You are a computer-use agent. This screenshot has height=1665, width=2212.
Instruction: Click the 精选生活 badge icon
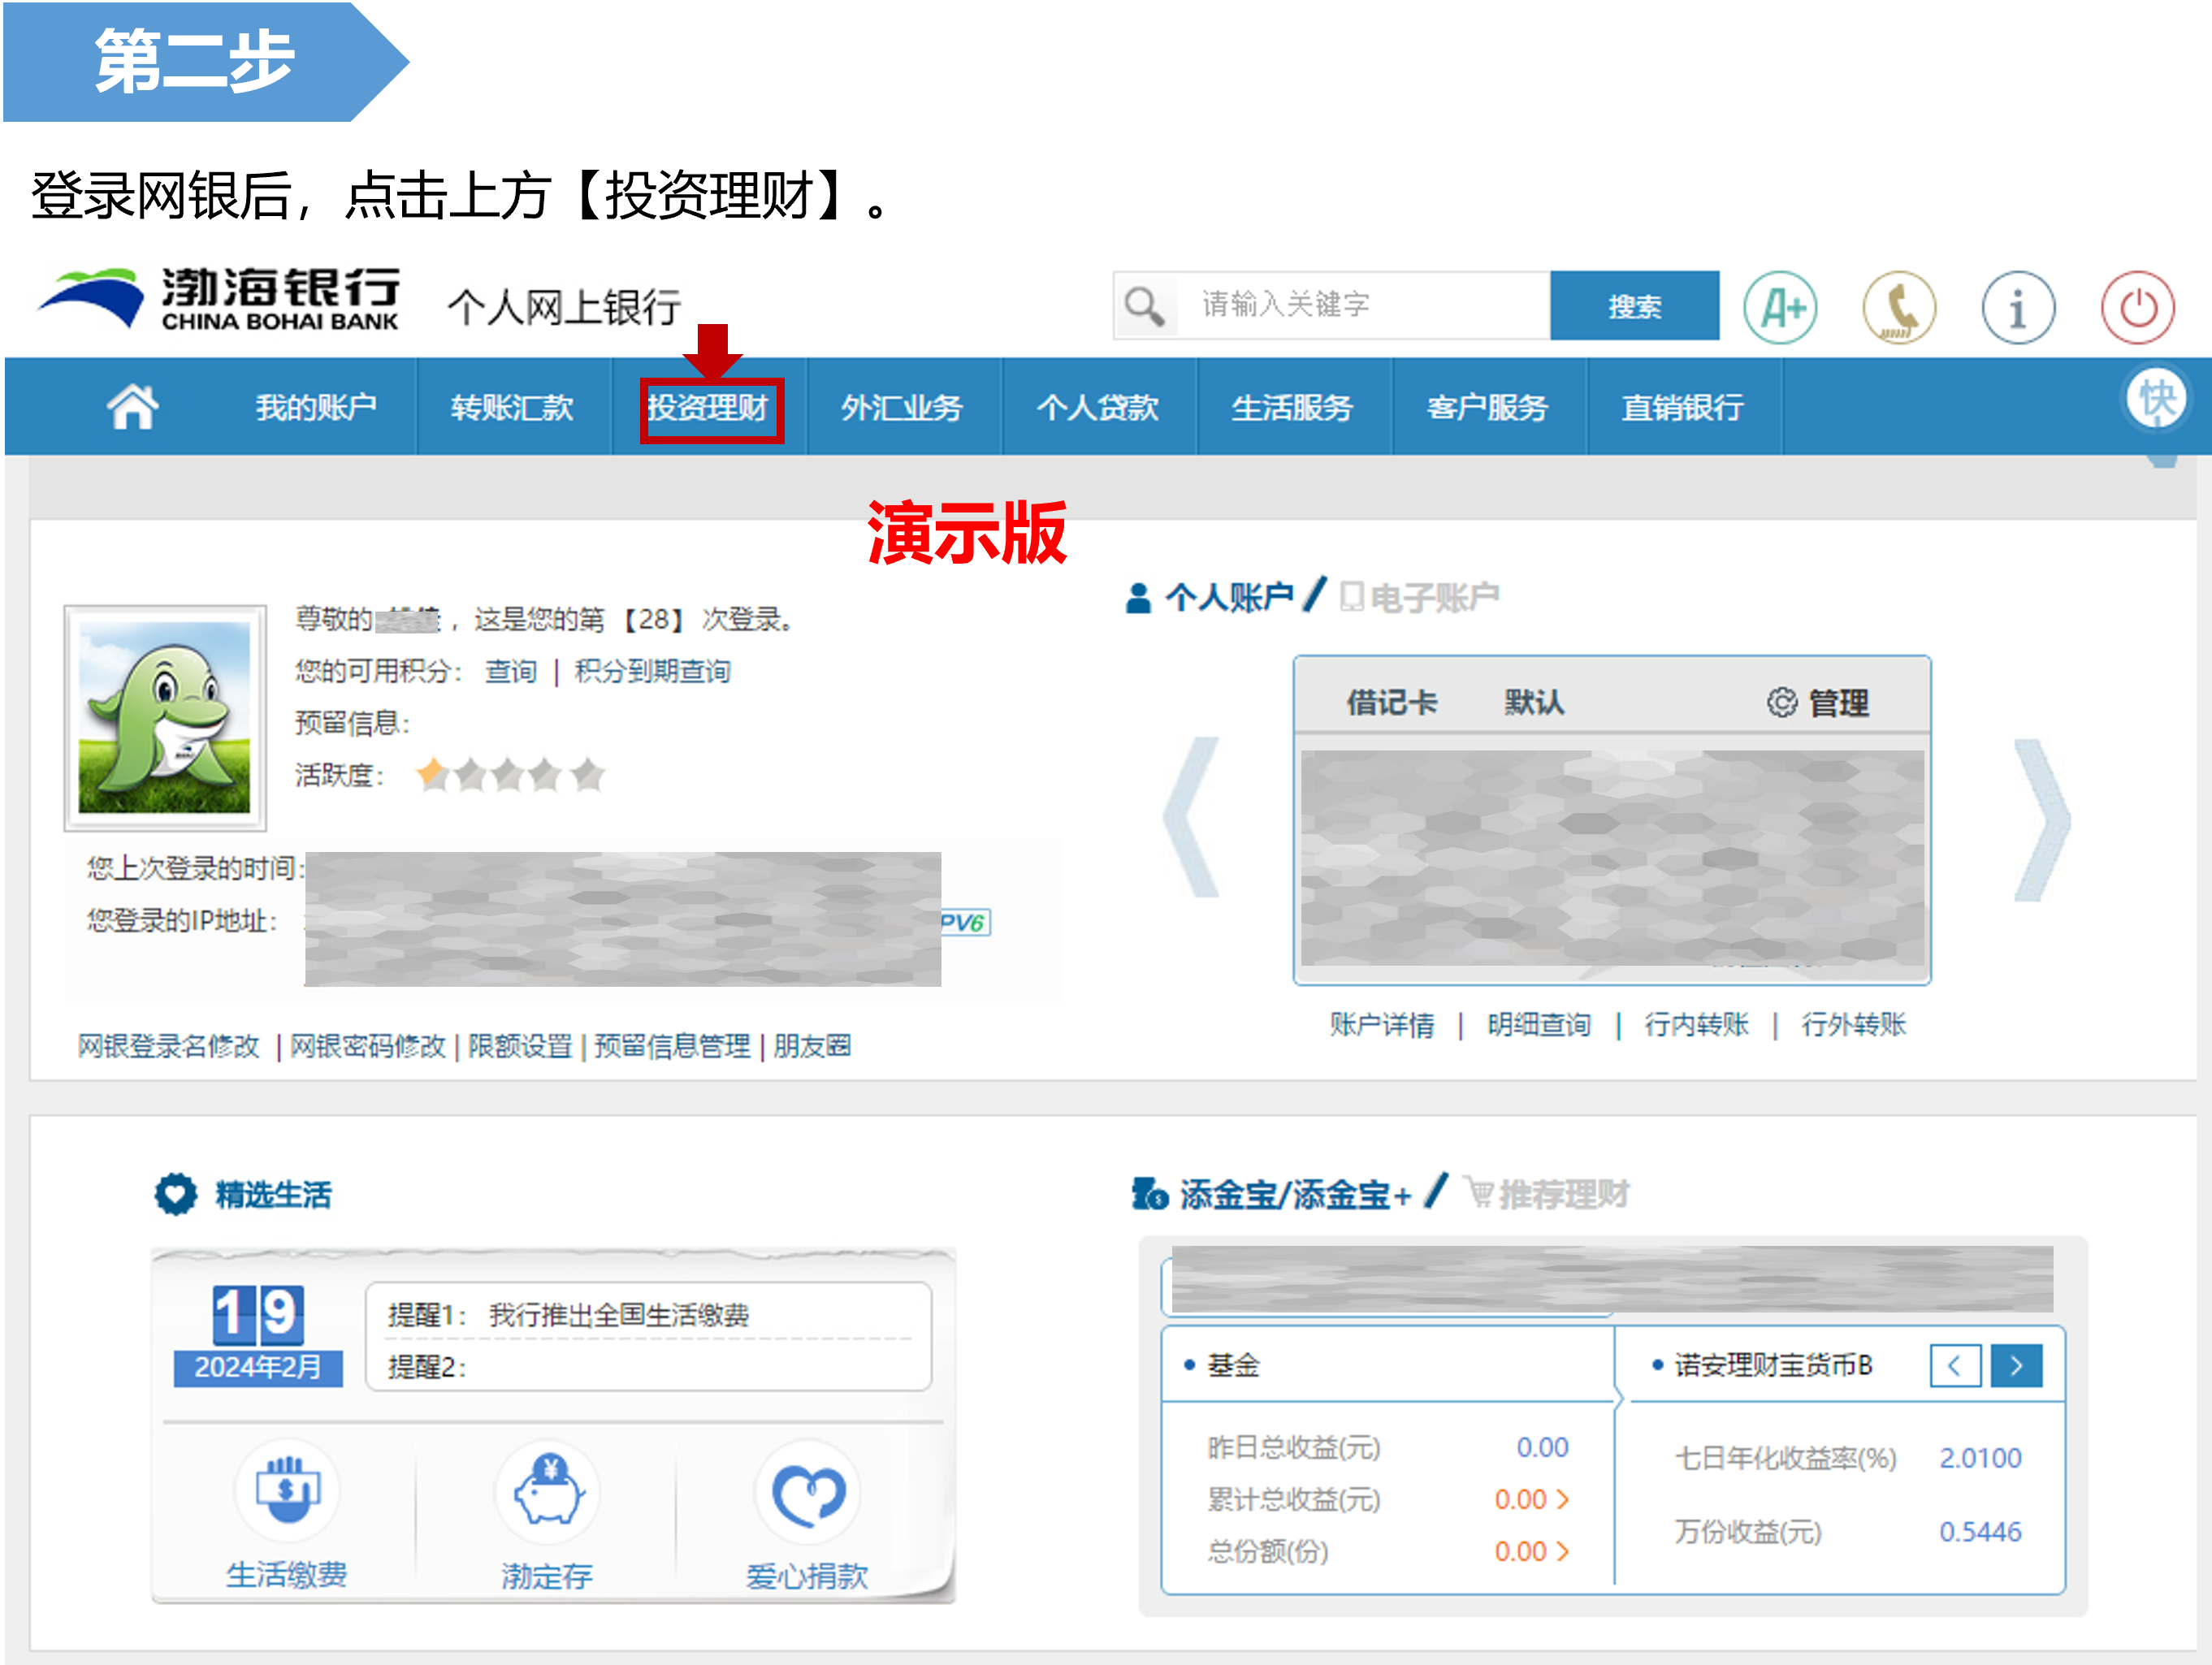click(176, 1194)
